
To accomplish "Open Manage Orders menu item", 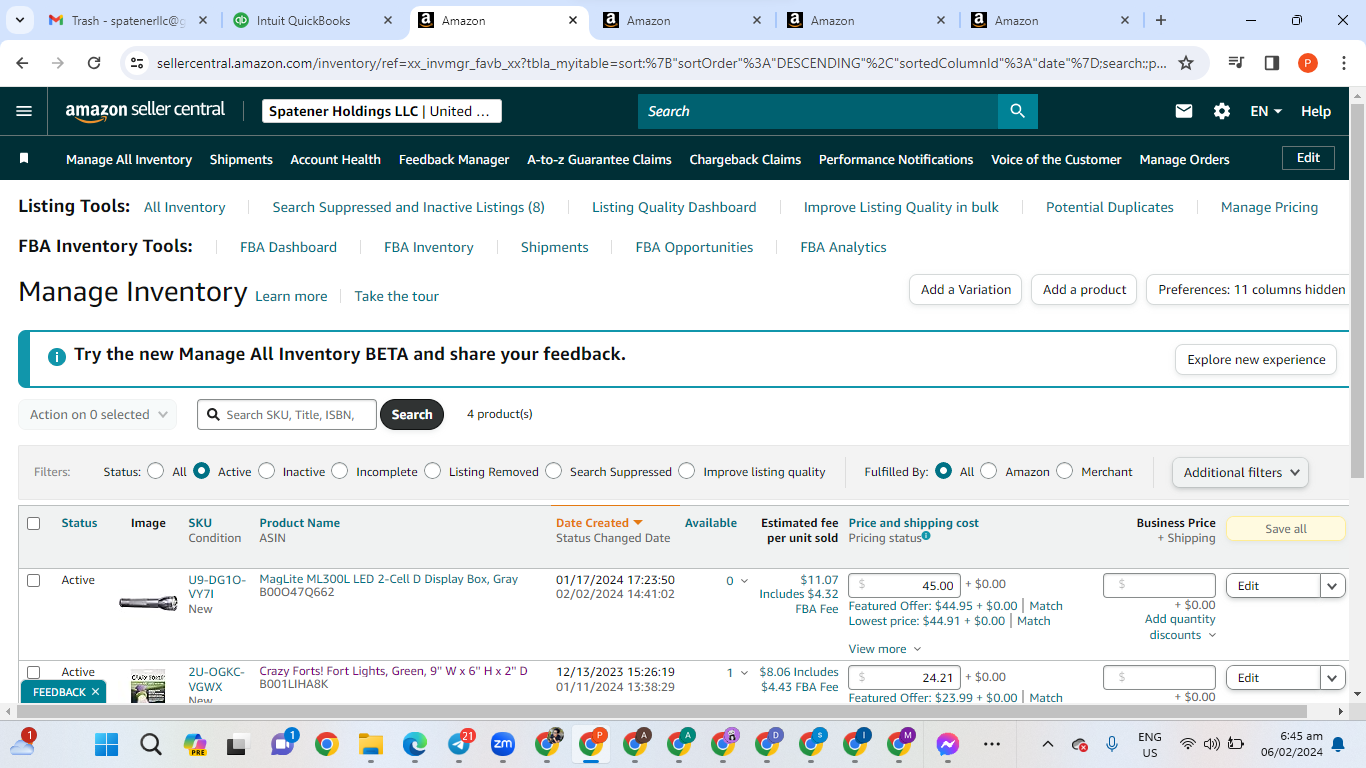I will pos(1184,159).
